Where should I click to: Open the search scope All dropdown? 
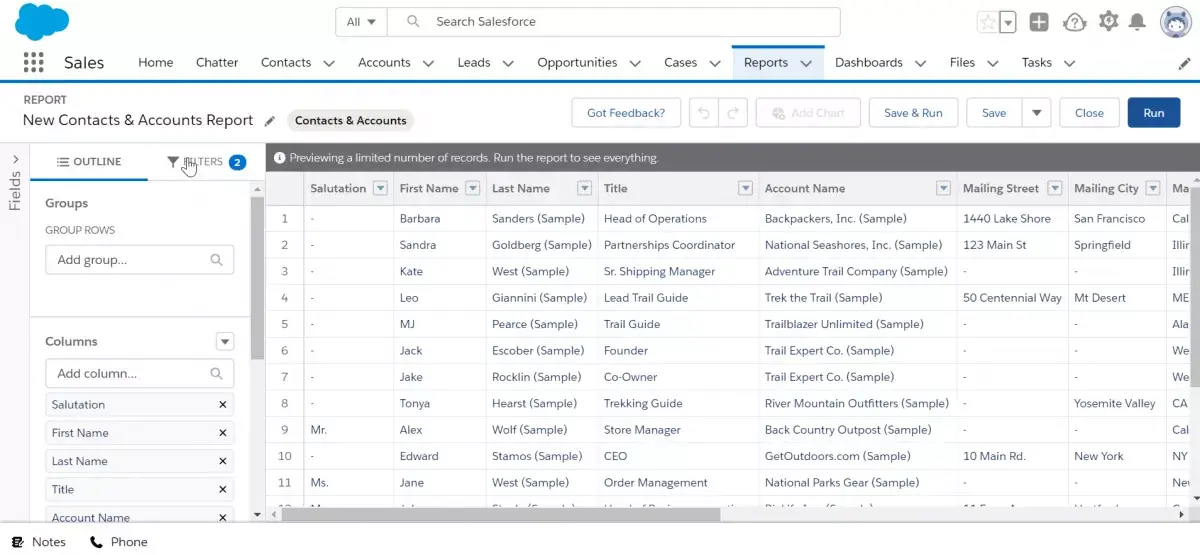[x=361, y=22]
